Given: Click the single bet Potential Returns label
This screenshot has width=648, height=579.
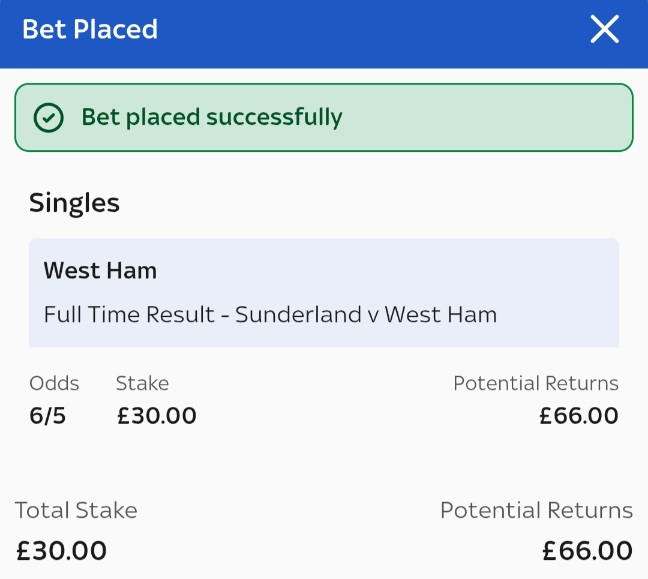Looking at the screenshot, I should pos(536,383).
